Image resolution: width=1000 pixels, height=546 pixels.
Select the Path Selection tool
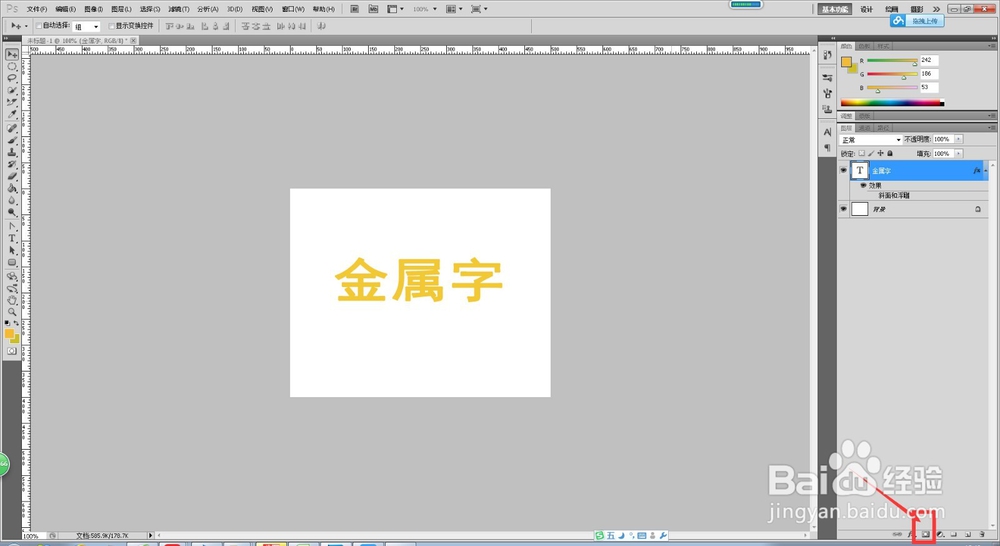click(x=12, y=250)
